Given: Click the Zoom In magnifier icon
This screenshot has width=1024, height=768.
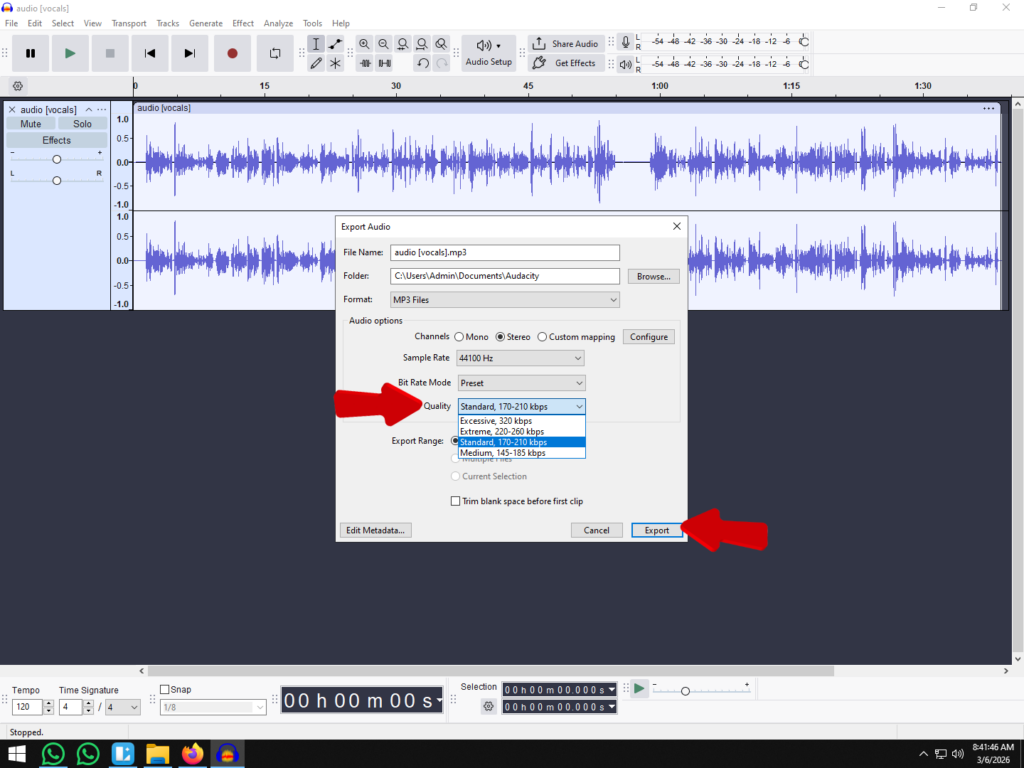Looking at the screenshot, I should coord(364,44).
